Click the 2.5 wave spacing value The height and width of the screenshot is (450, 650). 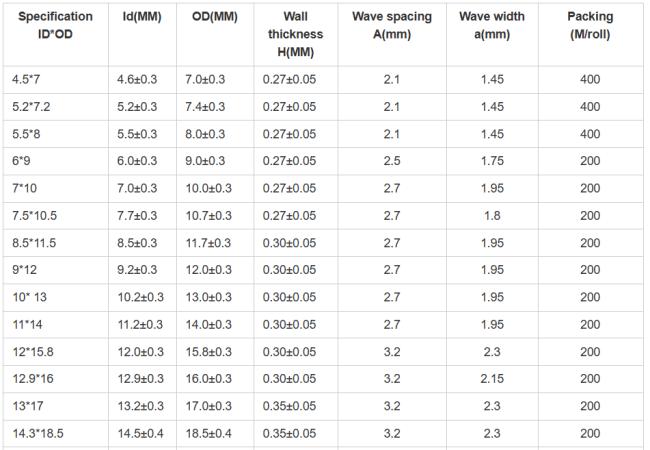tap(392, 160)
